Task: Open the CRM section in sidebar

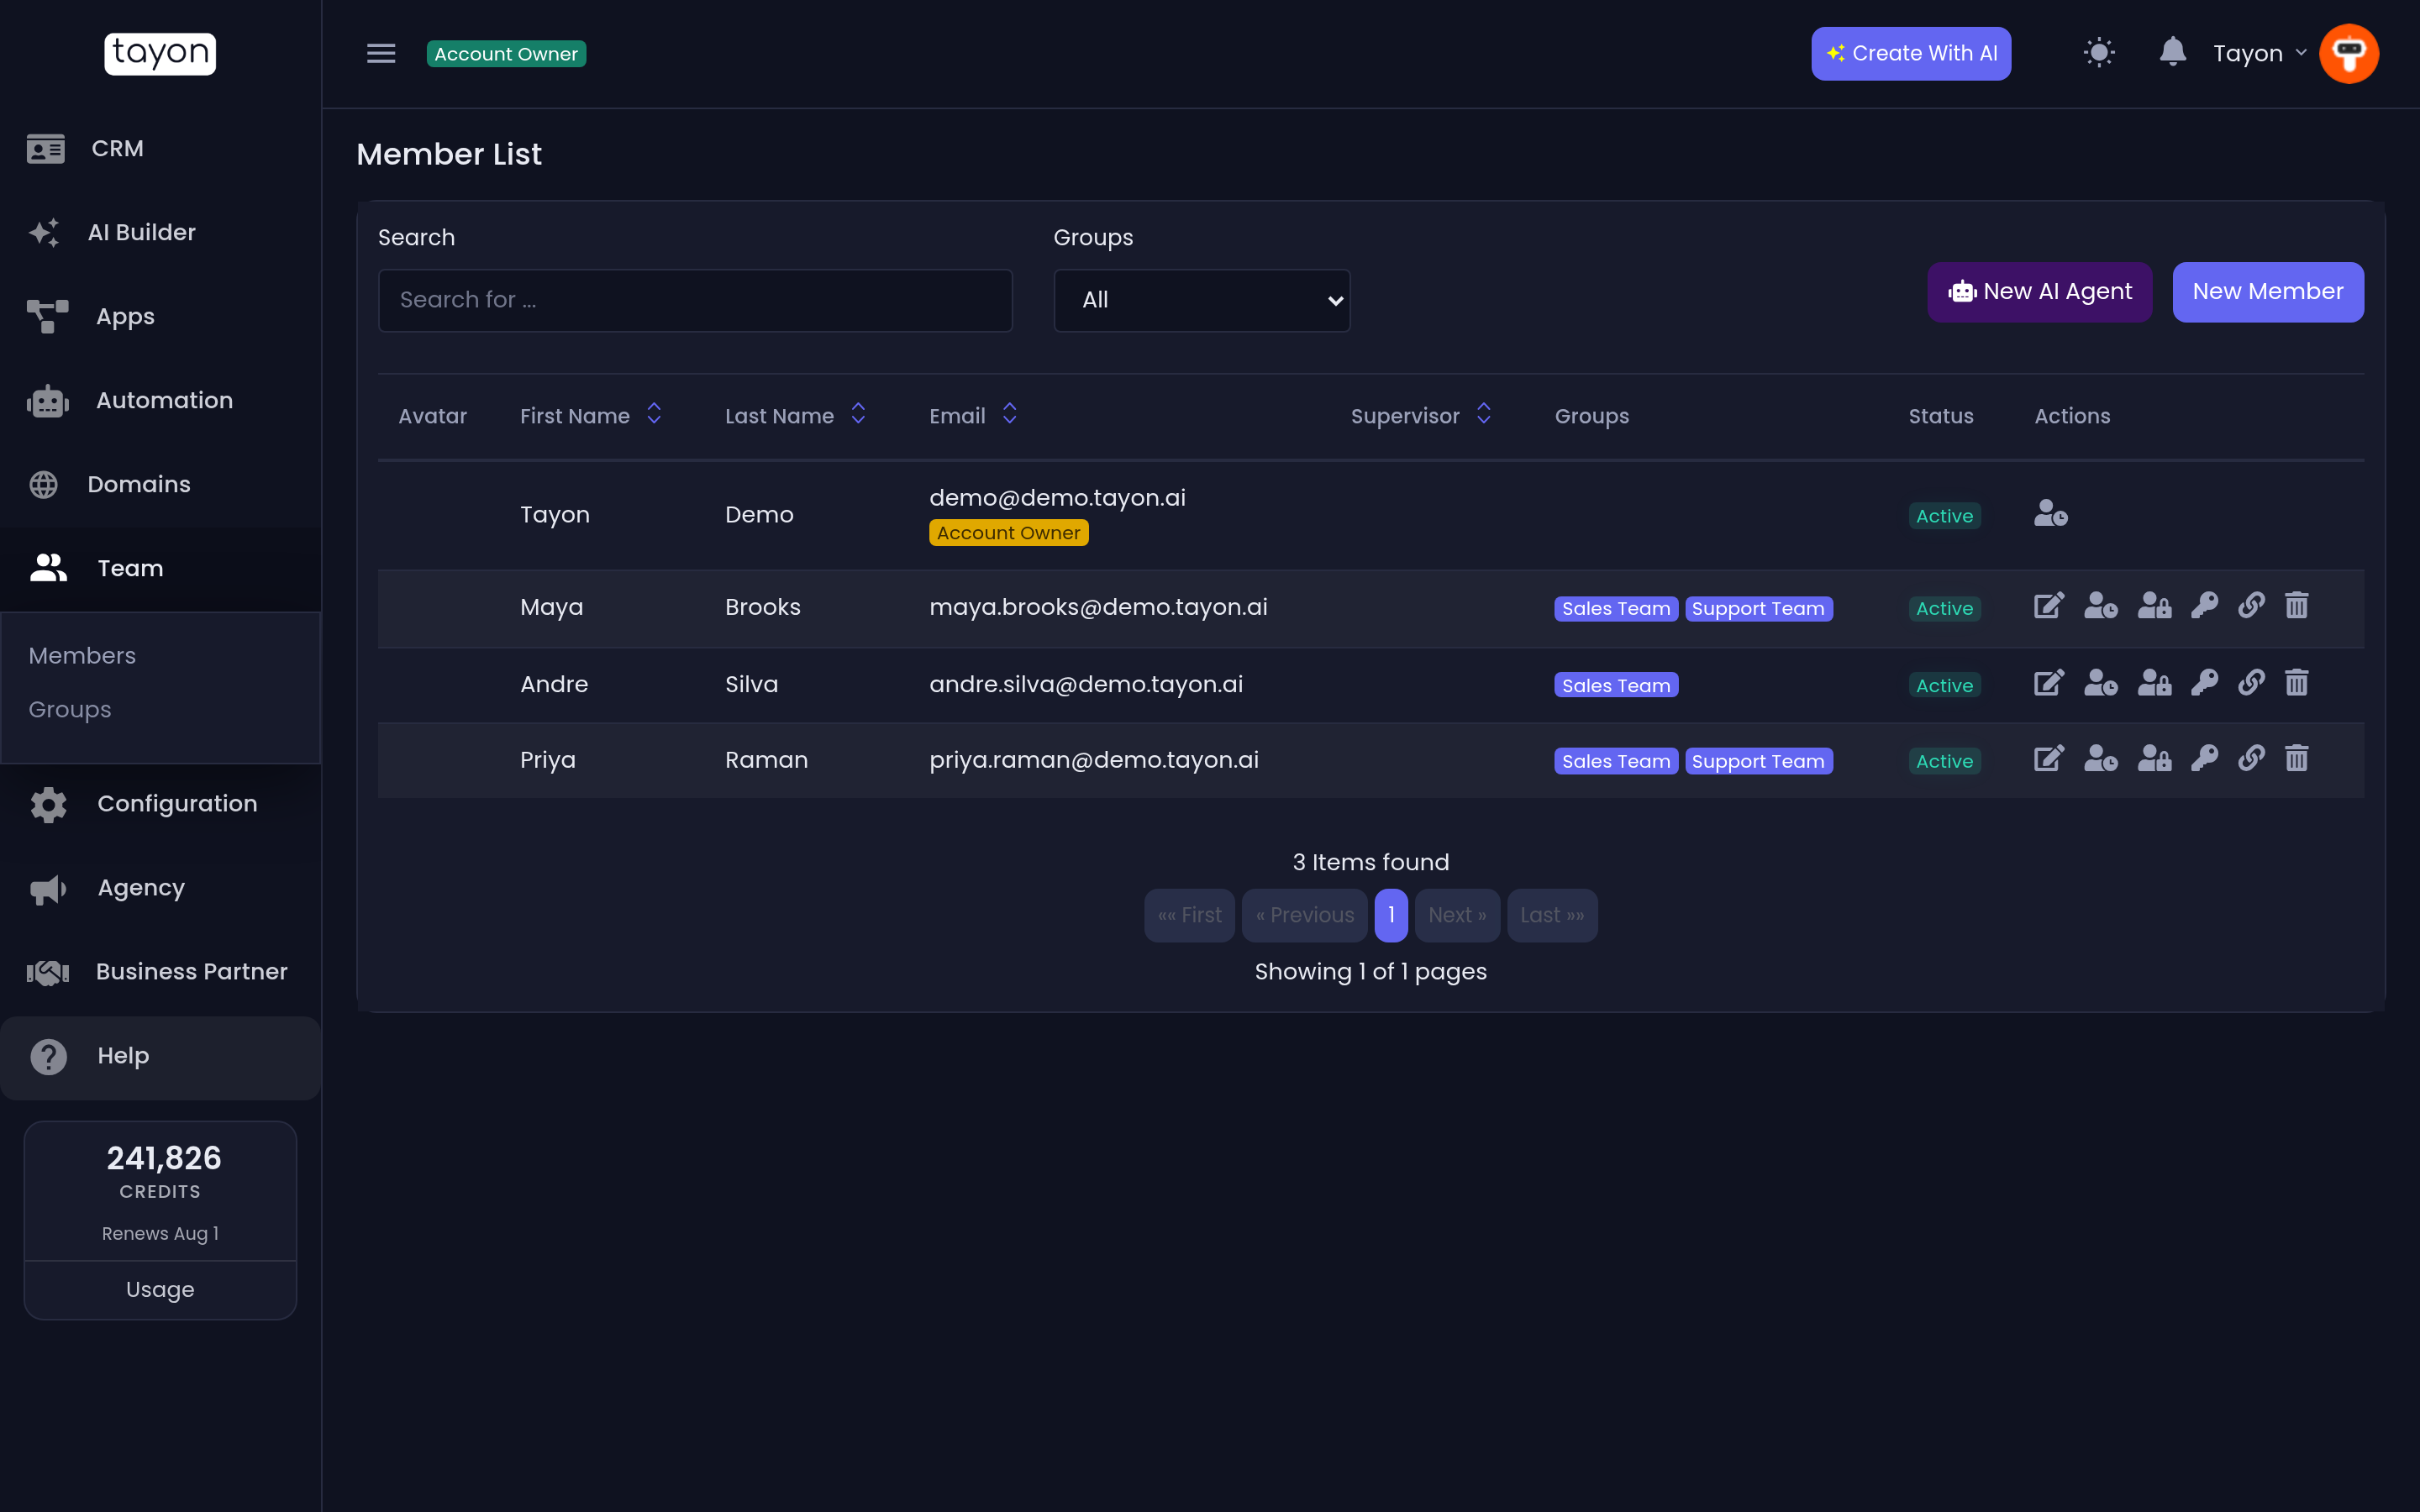Action: [160, 148]
